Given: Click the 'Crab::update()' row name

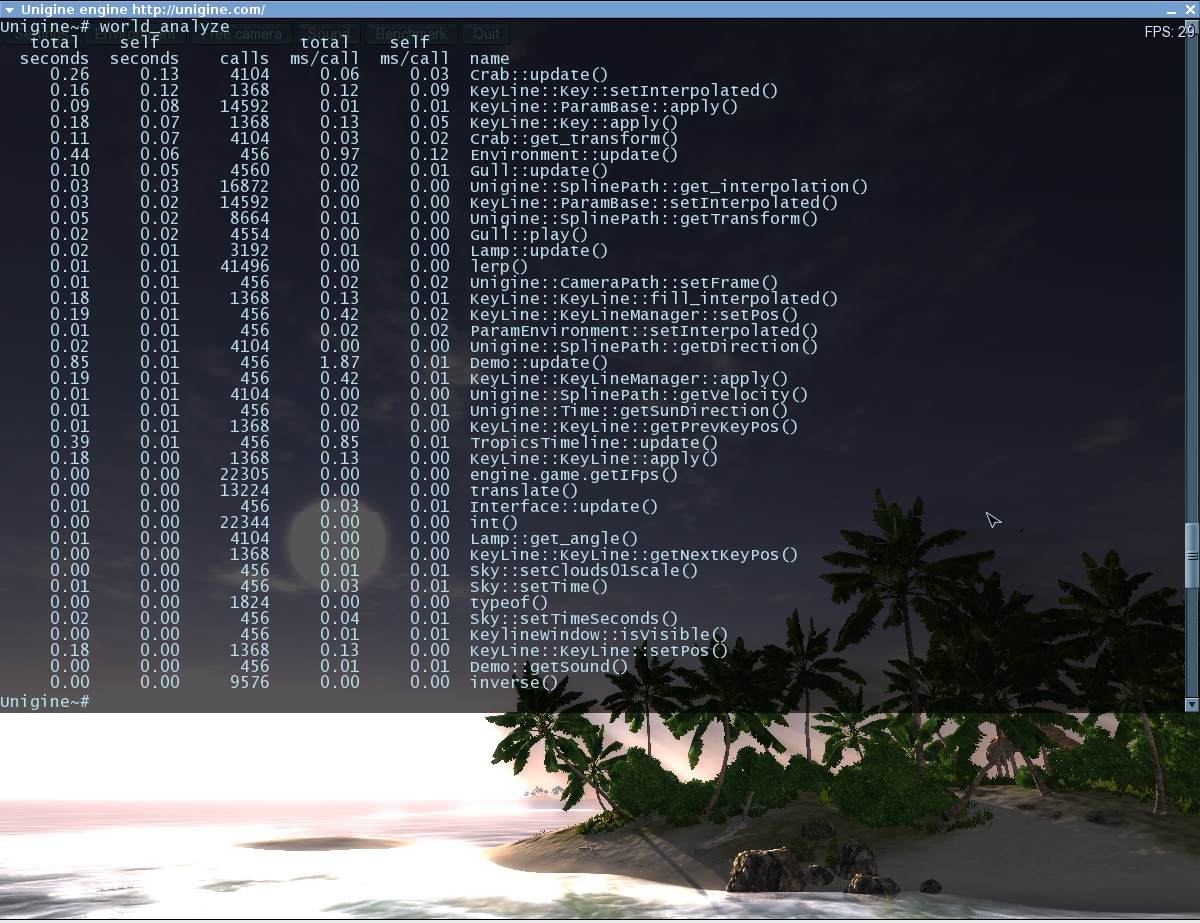Looking at the screenshot, I should 539,75.
